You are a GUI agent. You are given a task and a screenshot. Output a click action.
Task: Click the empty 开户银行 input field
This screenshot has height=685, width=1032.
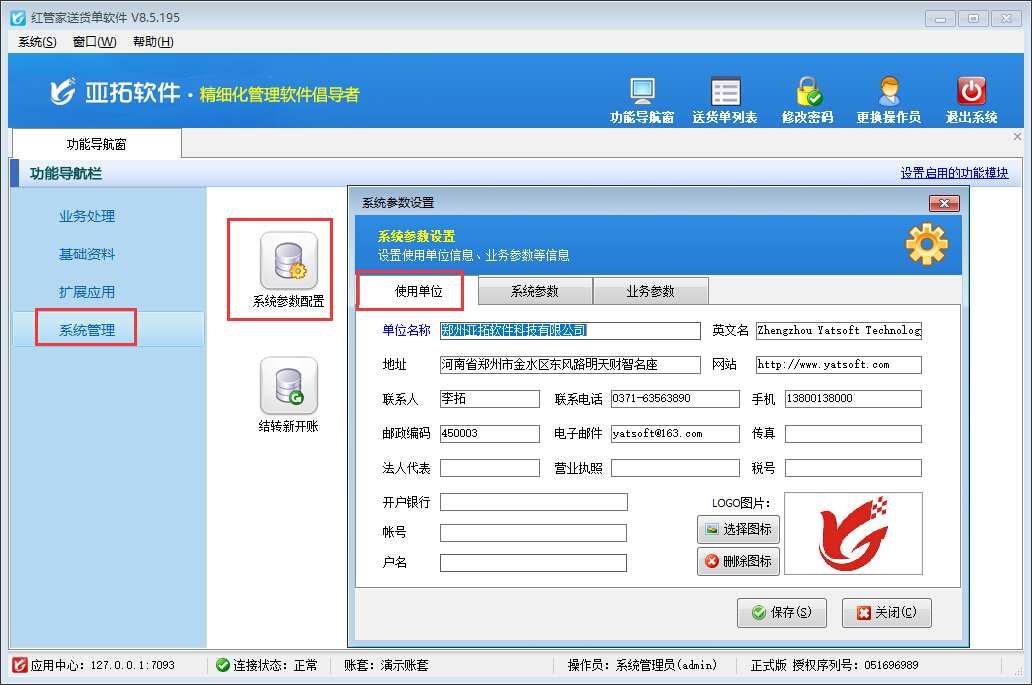534,502
